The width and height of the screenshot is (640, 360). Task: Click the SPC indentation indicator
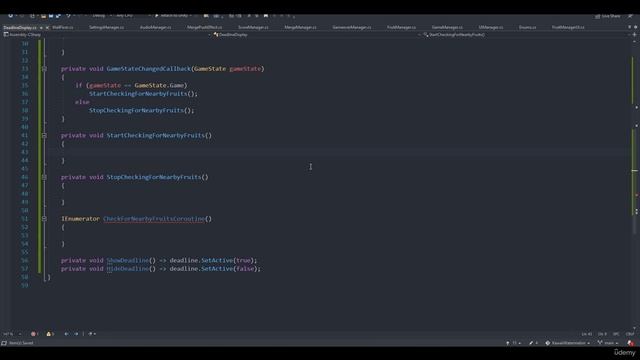[616, 334]
